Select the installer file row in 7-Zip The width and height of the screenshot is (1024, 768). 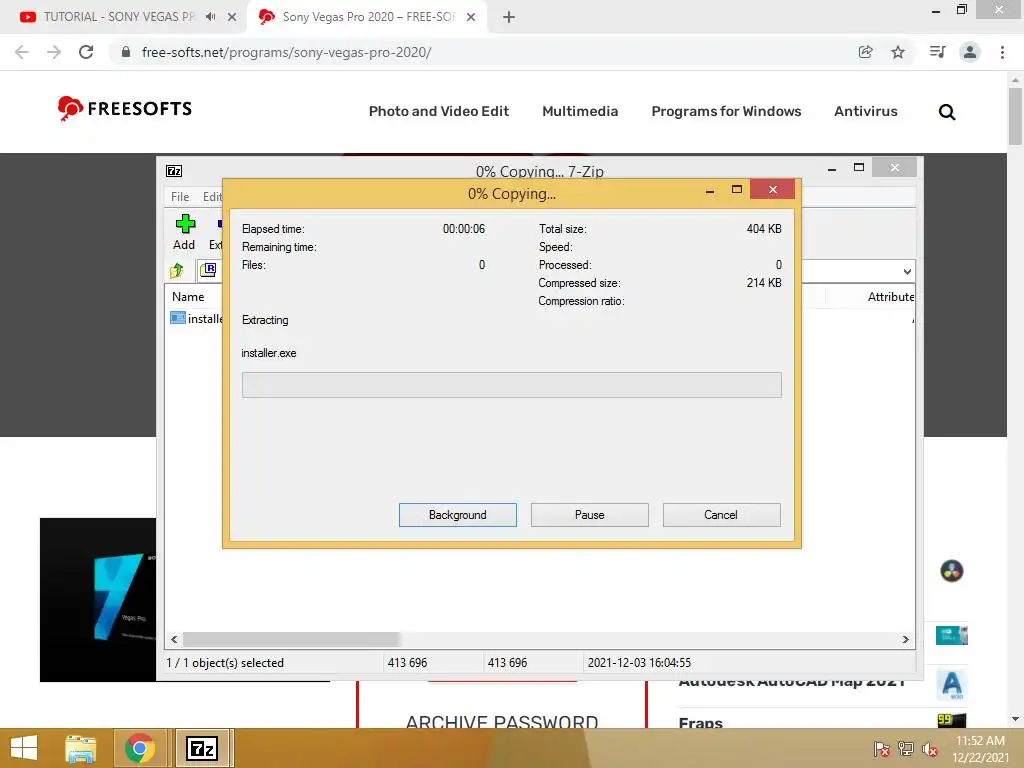196,319
